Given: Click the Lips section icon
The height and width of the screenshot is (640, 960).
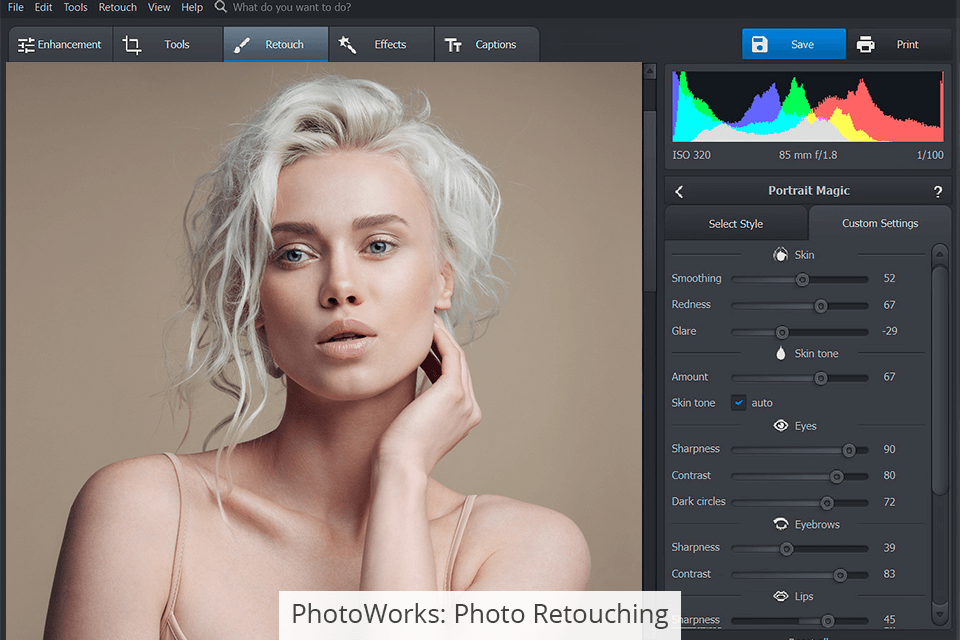Looking at the screenshot, I should tap(781, 596).
